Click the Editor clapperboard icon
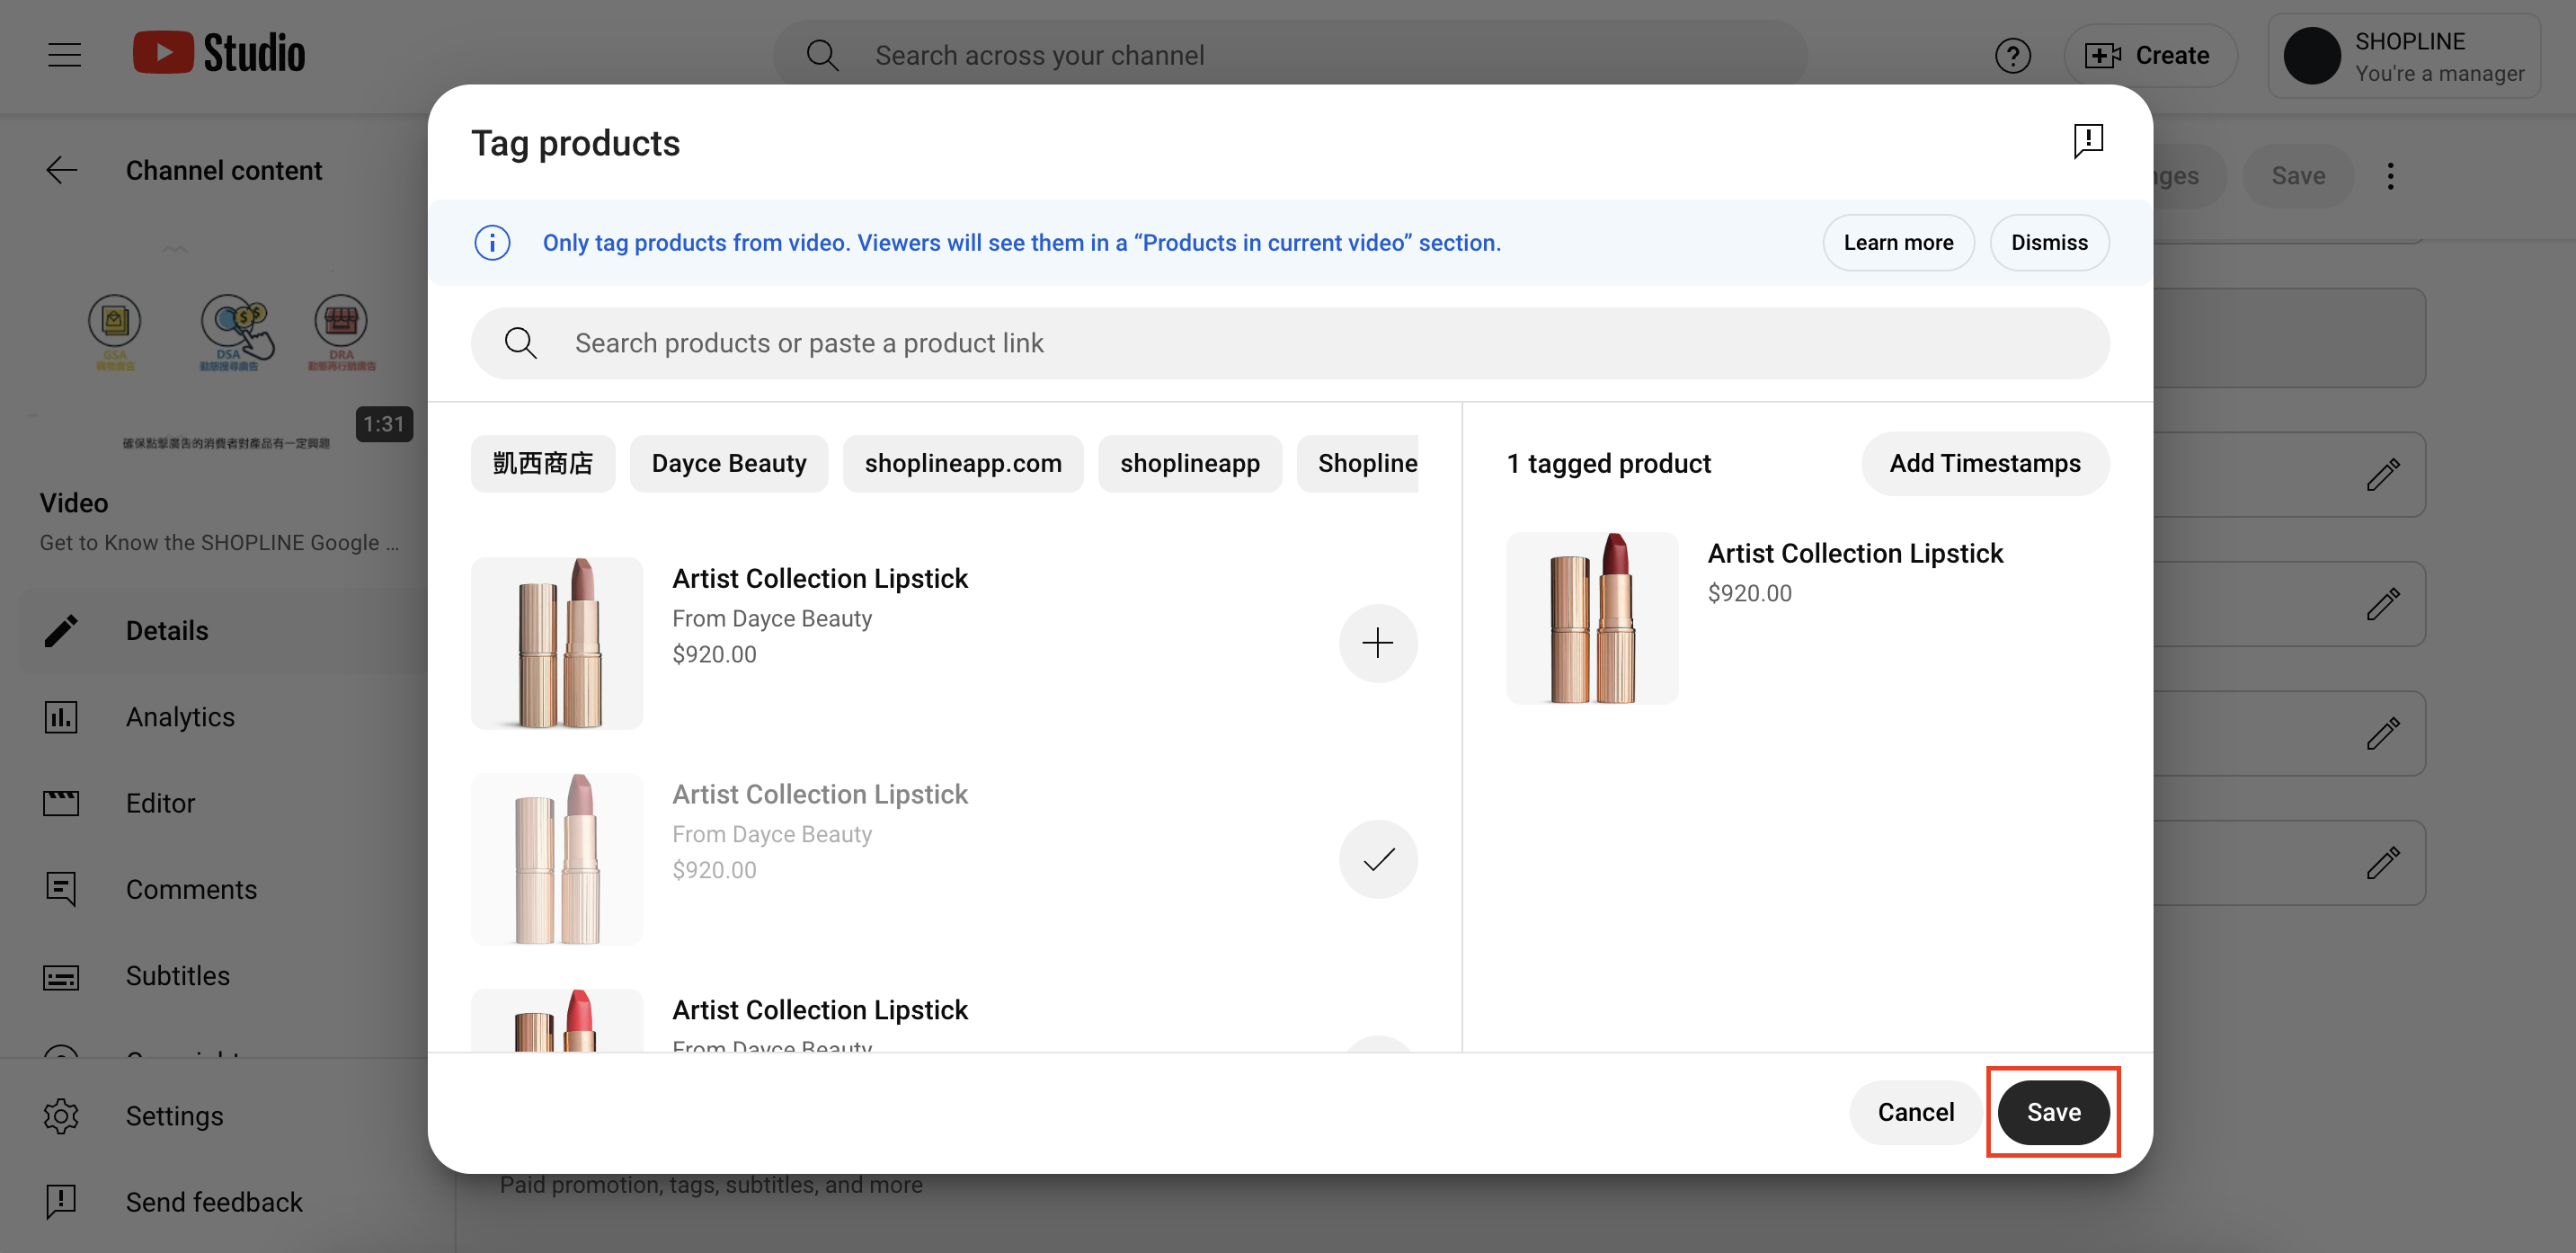 (61, 803)
